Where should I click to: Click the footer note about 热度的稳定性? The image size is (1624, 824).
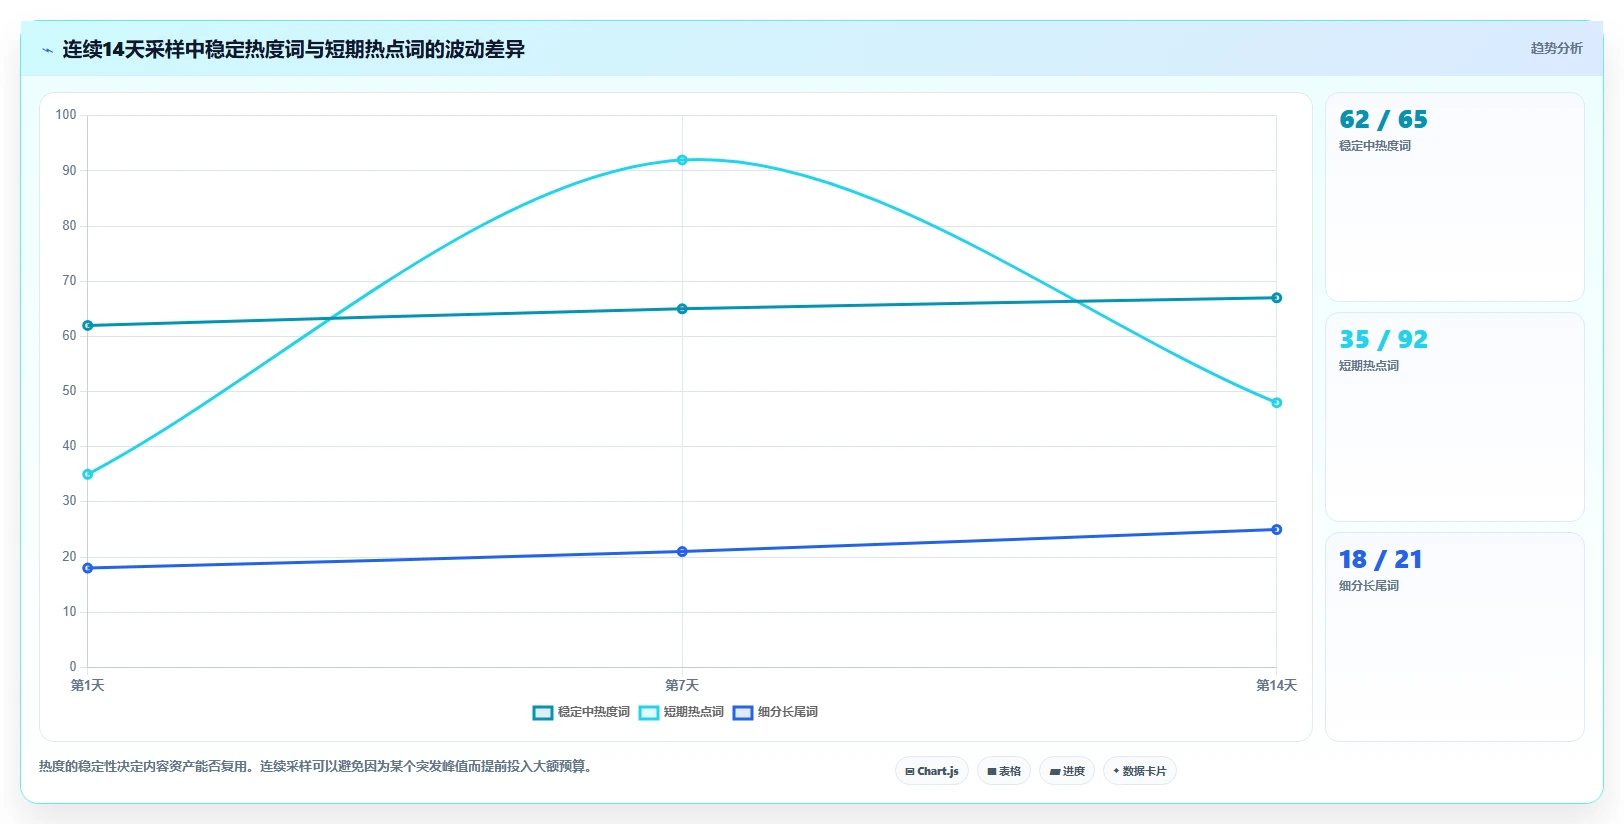[316, 767]
